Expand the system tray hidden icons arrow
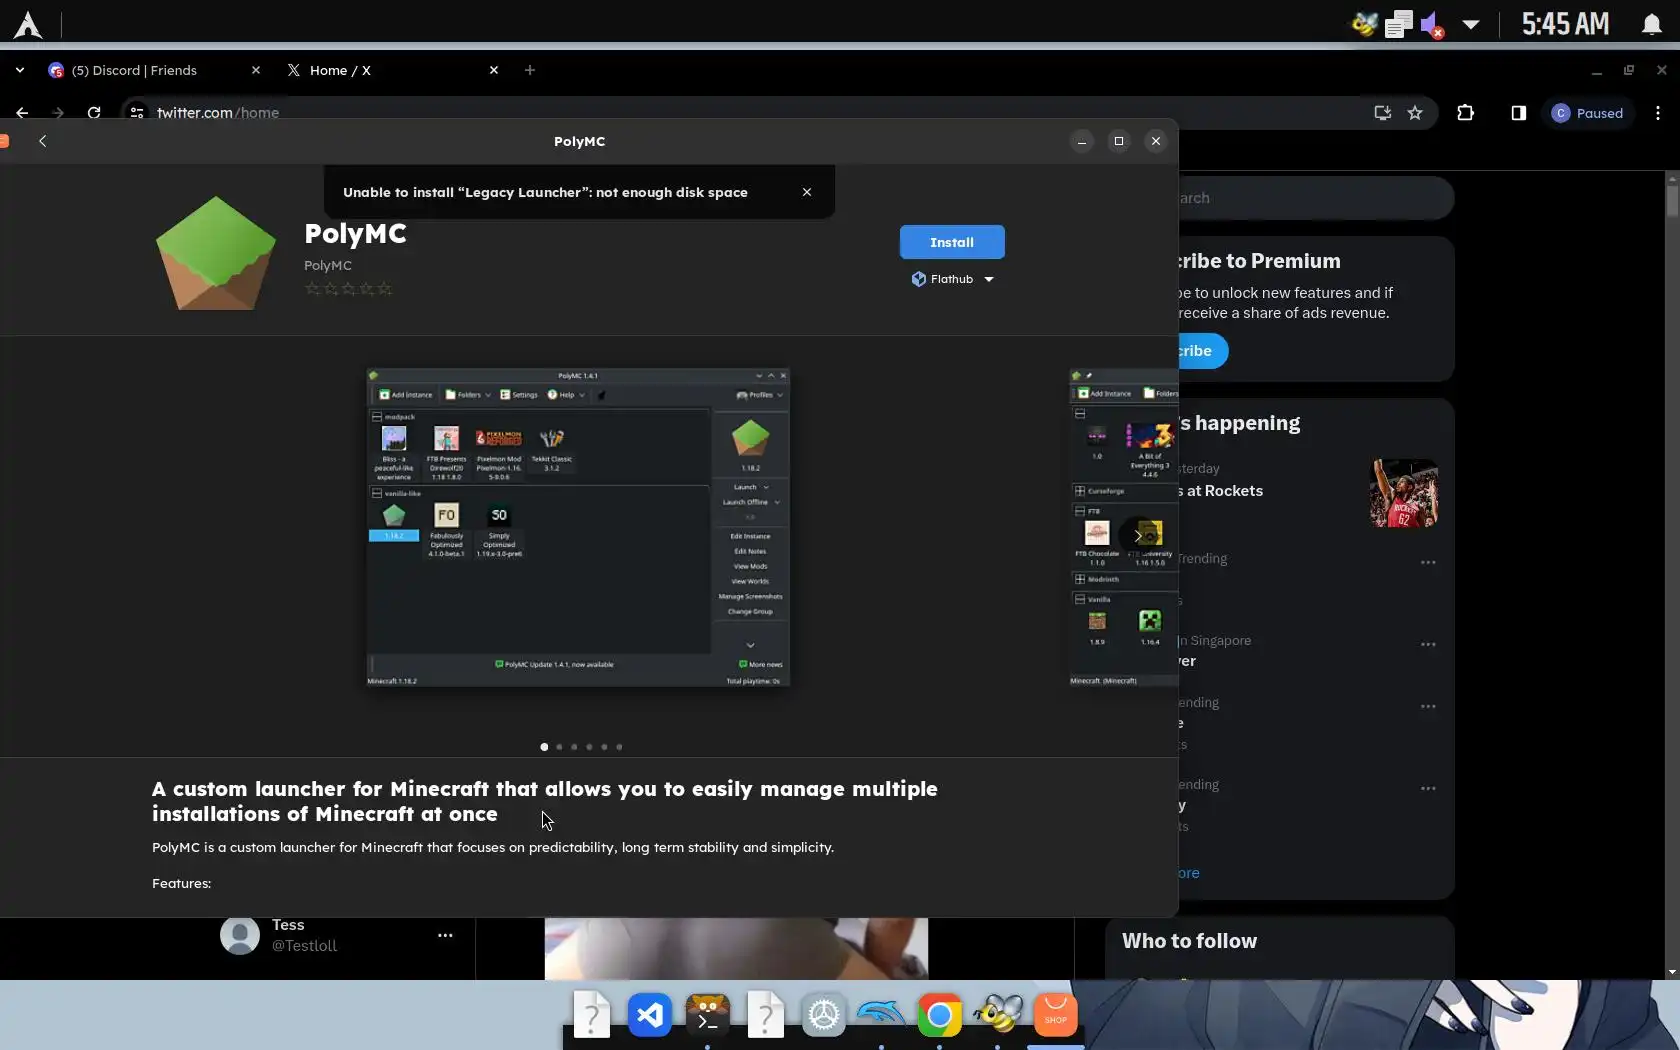The height and width of the screenshot is (1050, 1680). click(x=1470, y=25)
